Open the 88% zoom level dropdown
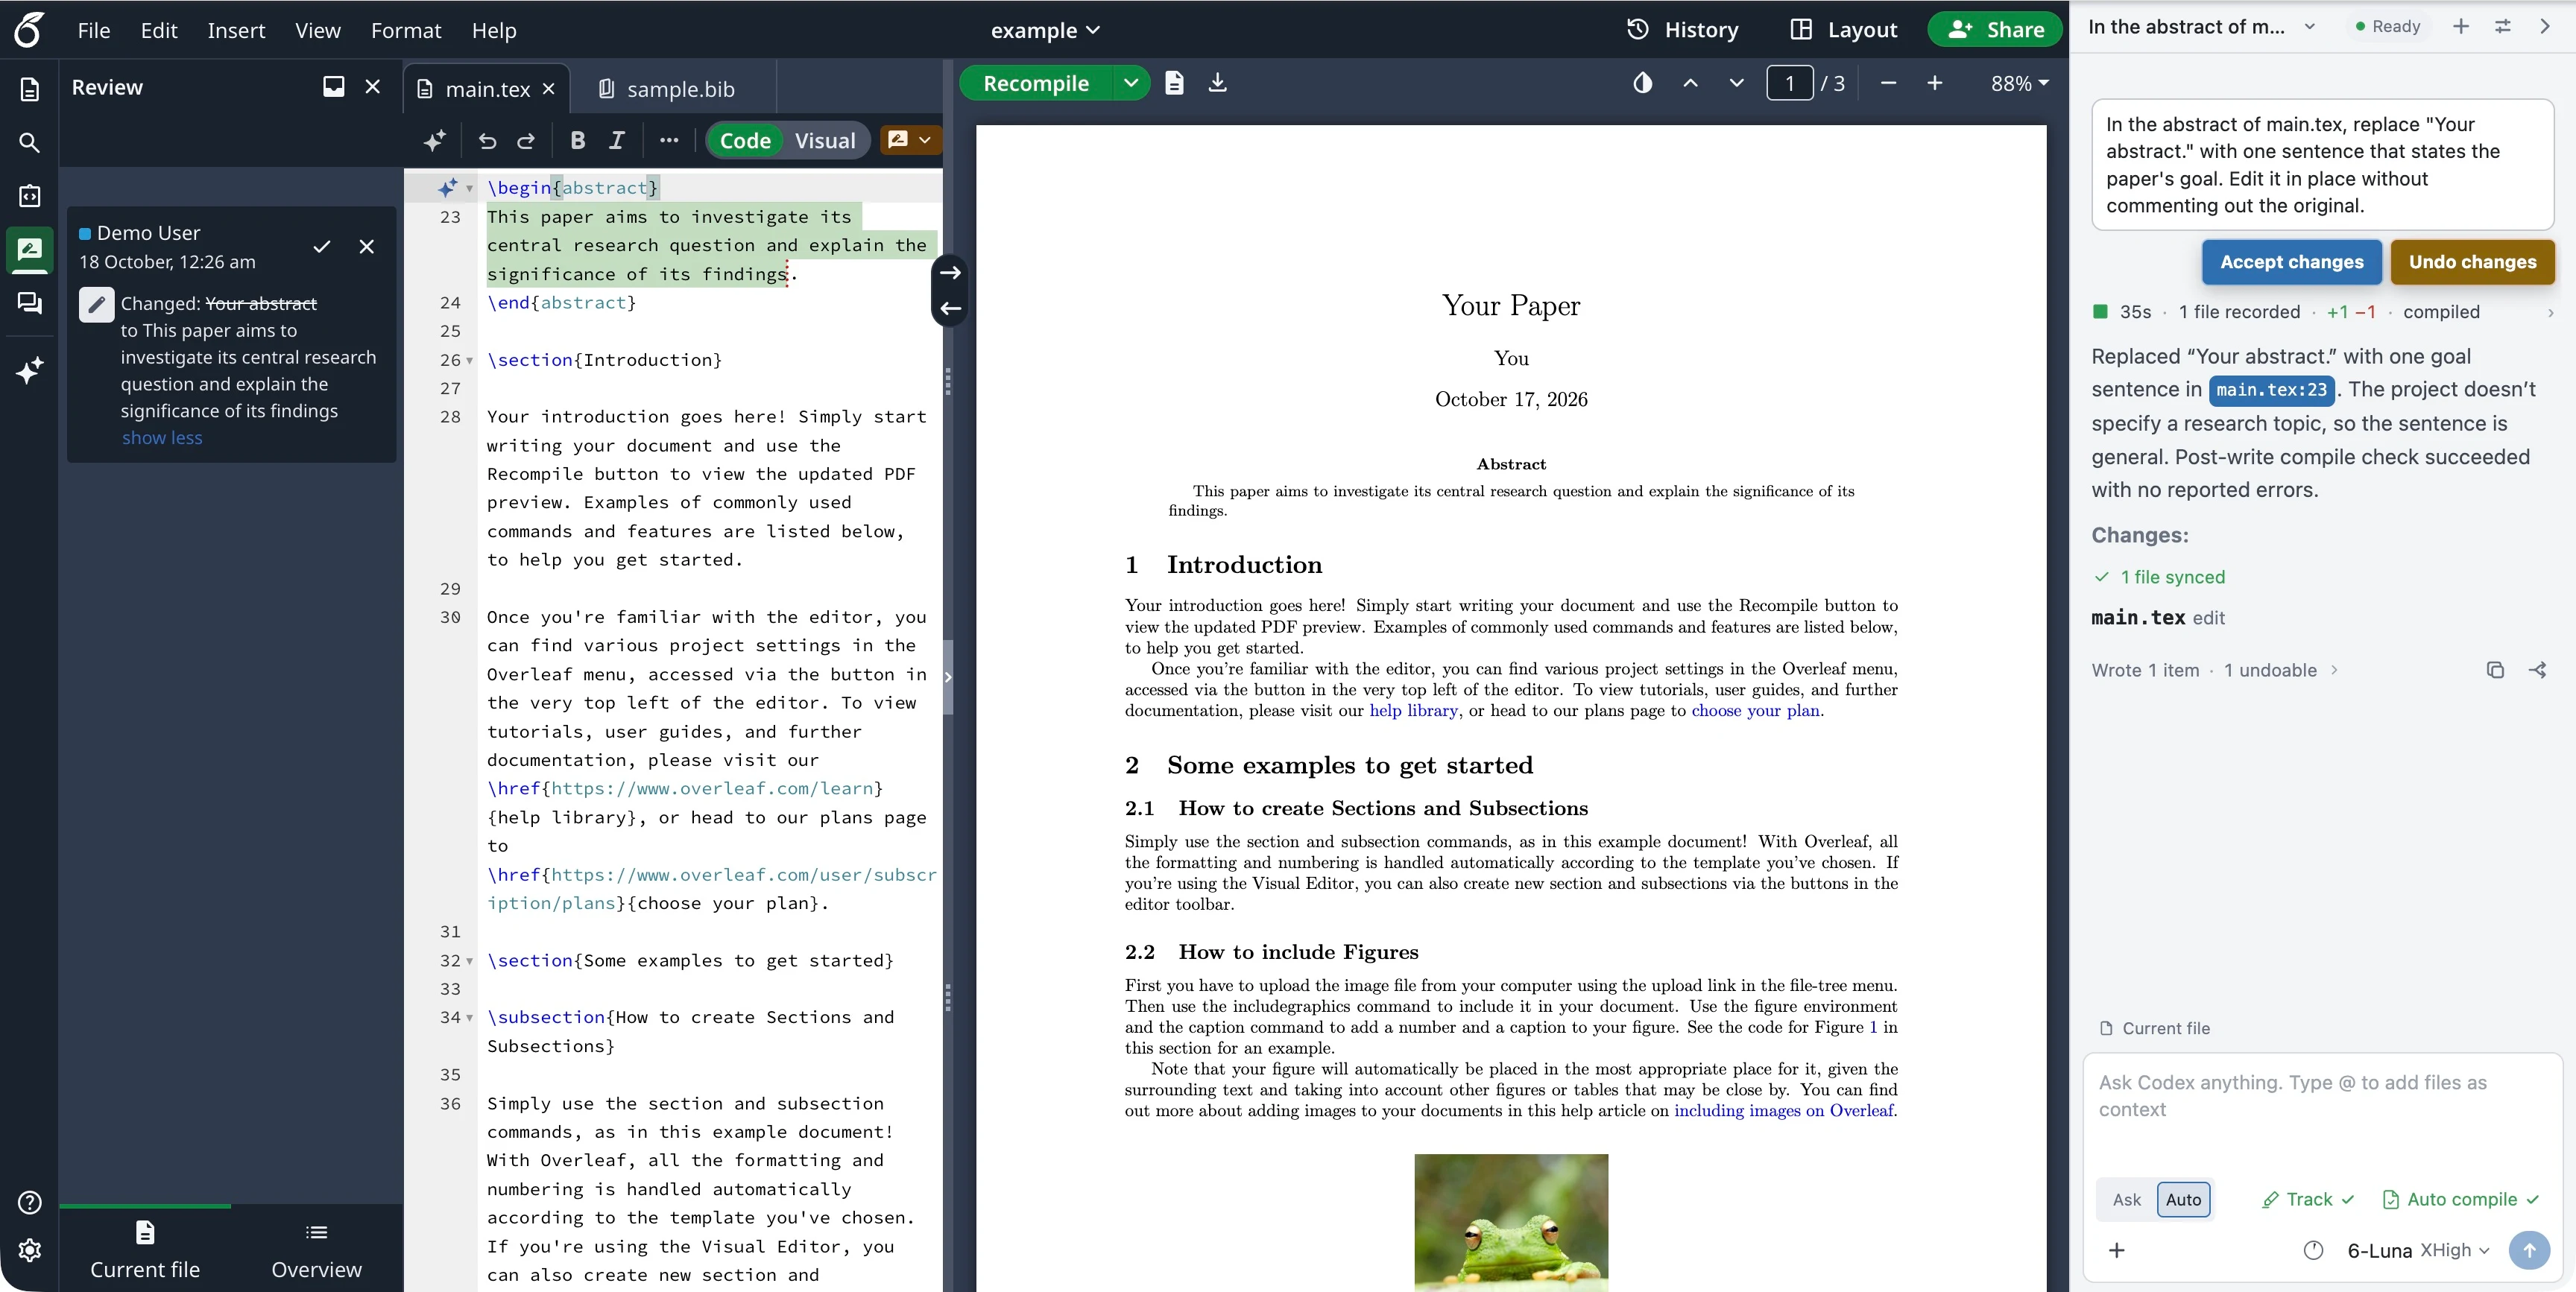The image size is (2576, 1292). pyautogui.click(x=2020, y=84)
